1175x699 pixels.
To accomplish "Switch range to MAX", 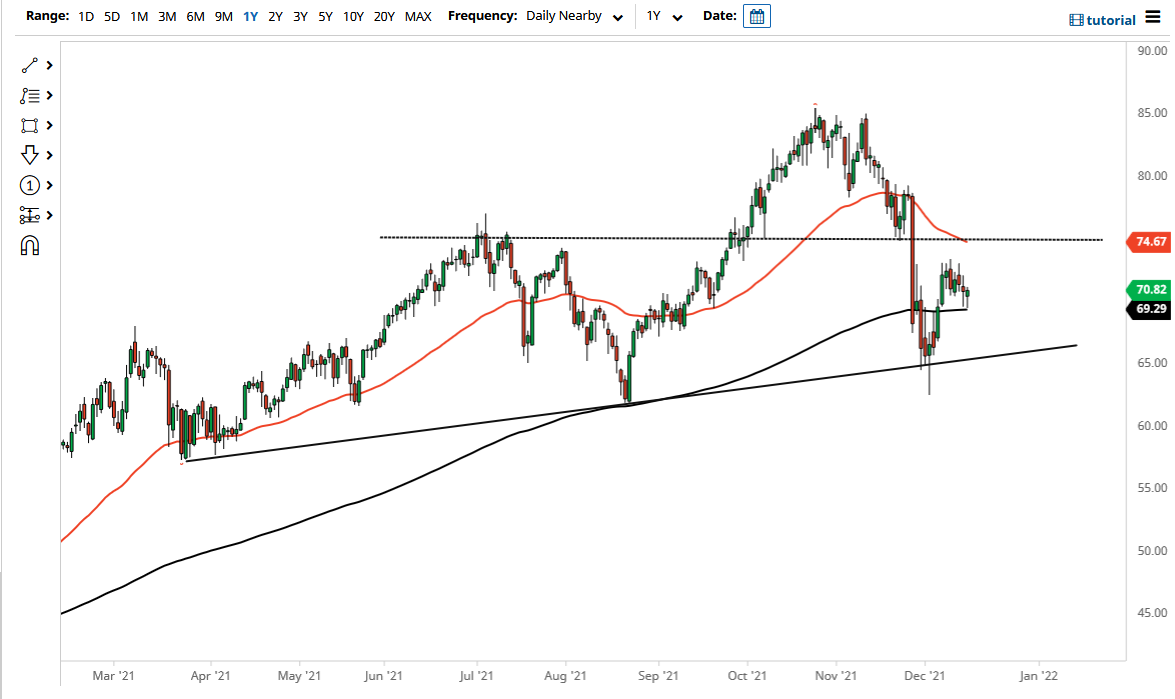I will coord(418,16).
